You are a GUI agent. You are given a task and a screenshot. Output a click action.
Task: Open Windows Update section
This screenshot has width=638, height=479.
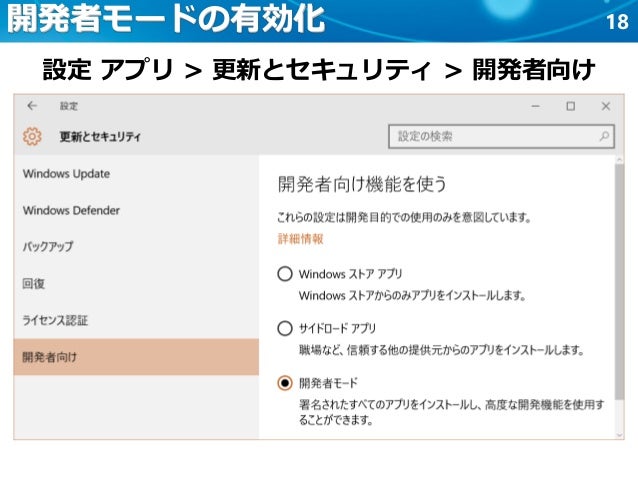pyautogui.click(x=136, y=174)
